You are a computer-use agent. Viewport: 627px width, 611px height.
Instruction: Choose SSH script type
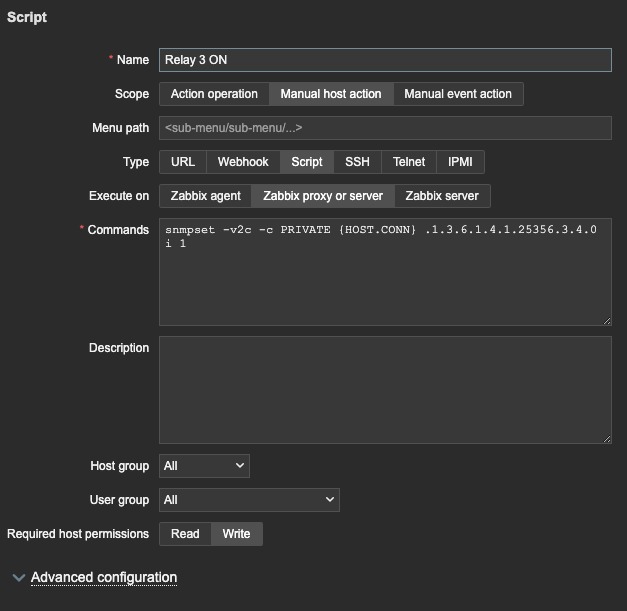pyautogui.click(x=357, y=162)
